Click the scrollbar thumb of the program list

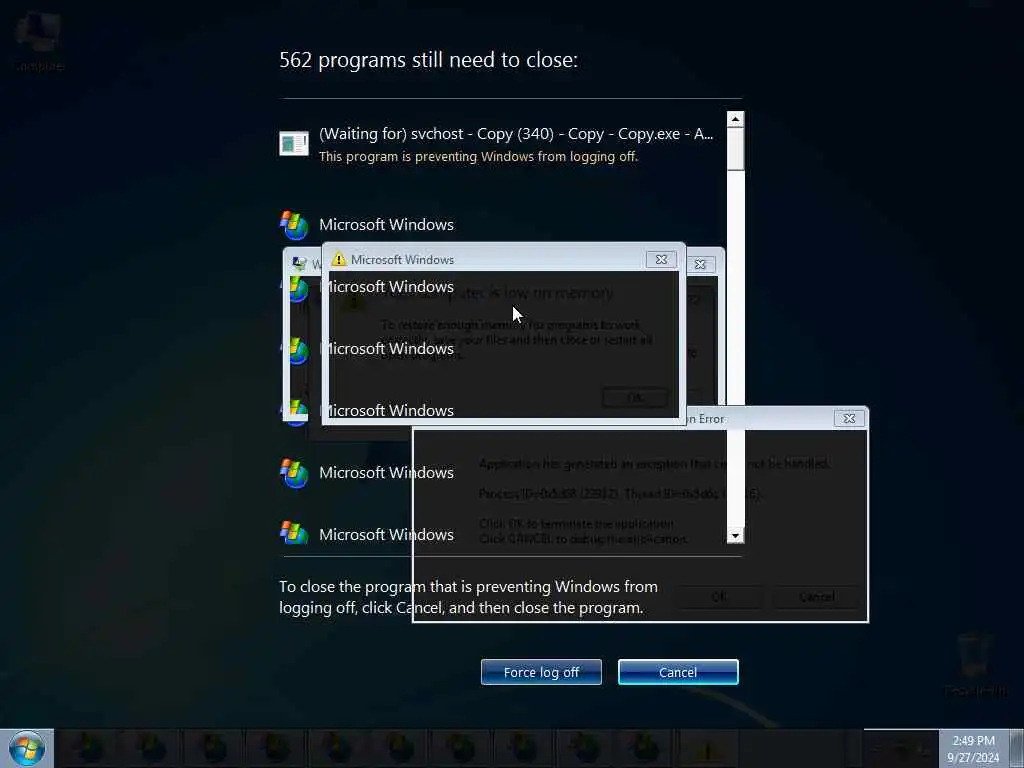point(735,149)
